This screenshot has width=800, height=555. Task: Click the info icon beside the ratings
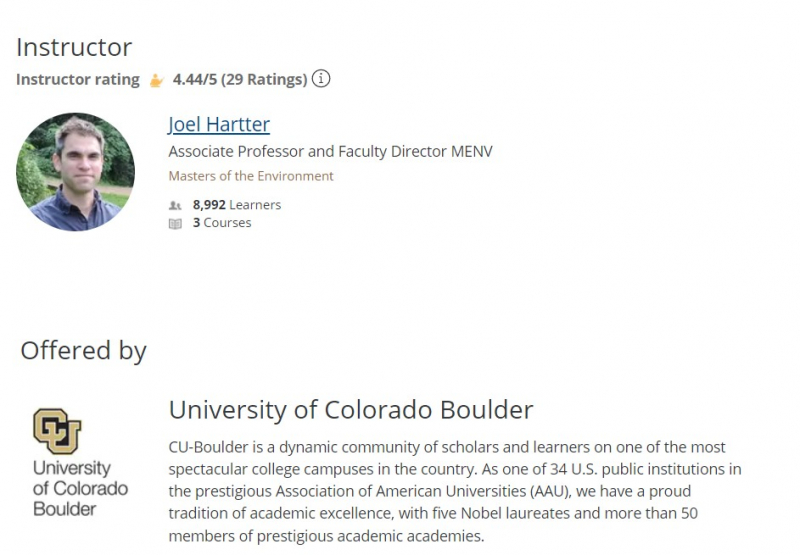[321, 79]
